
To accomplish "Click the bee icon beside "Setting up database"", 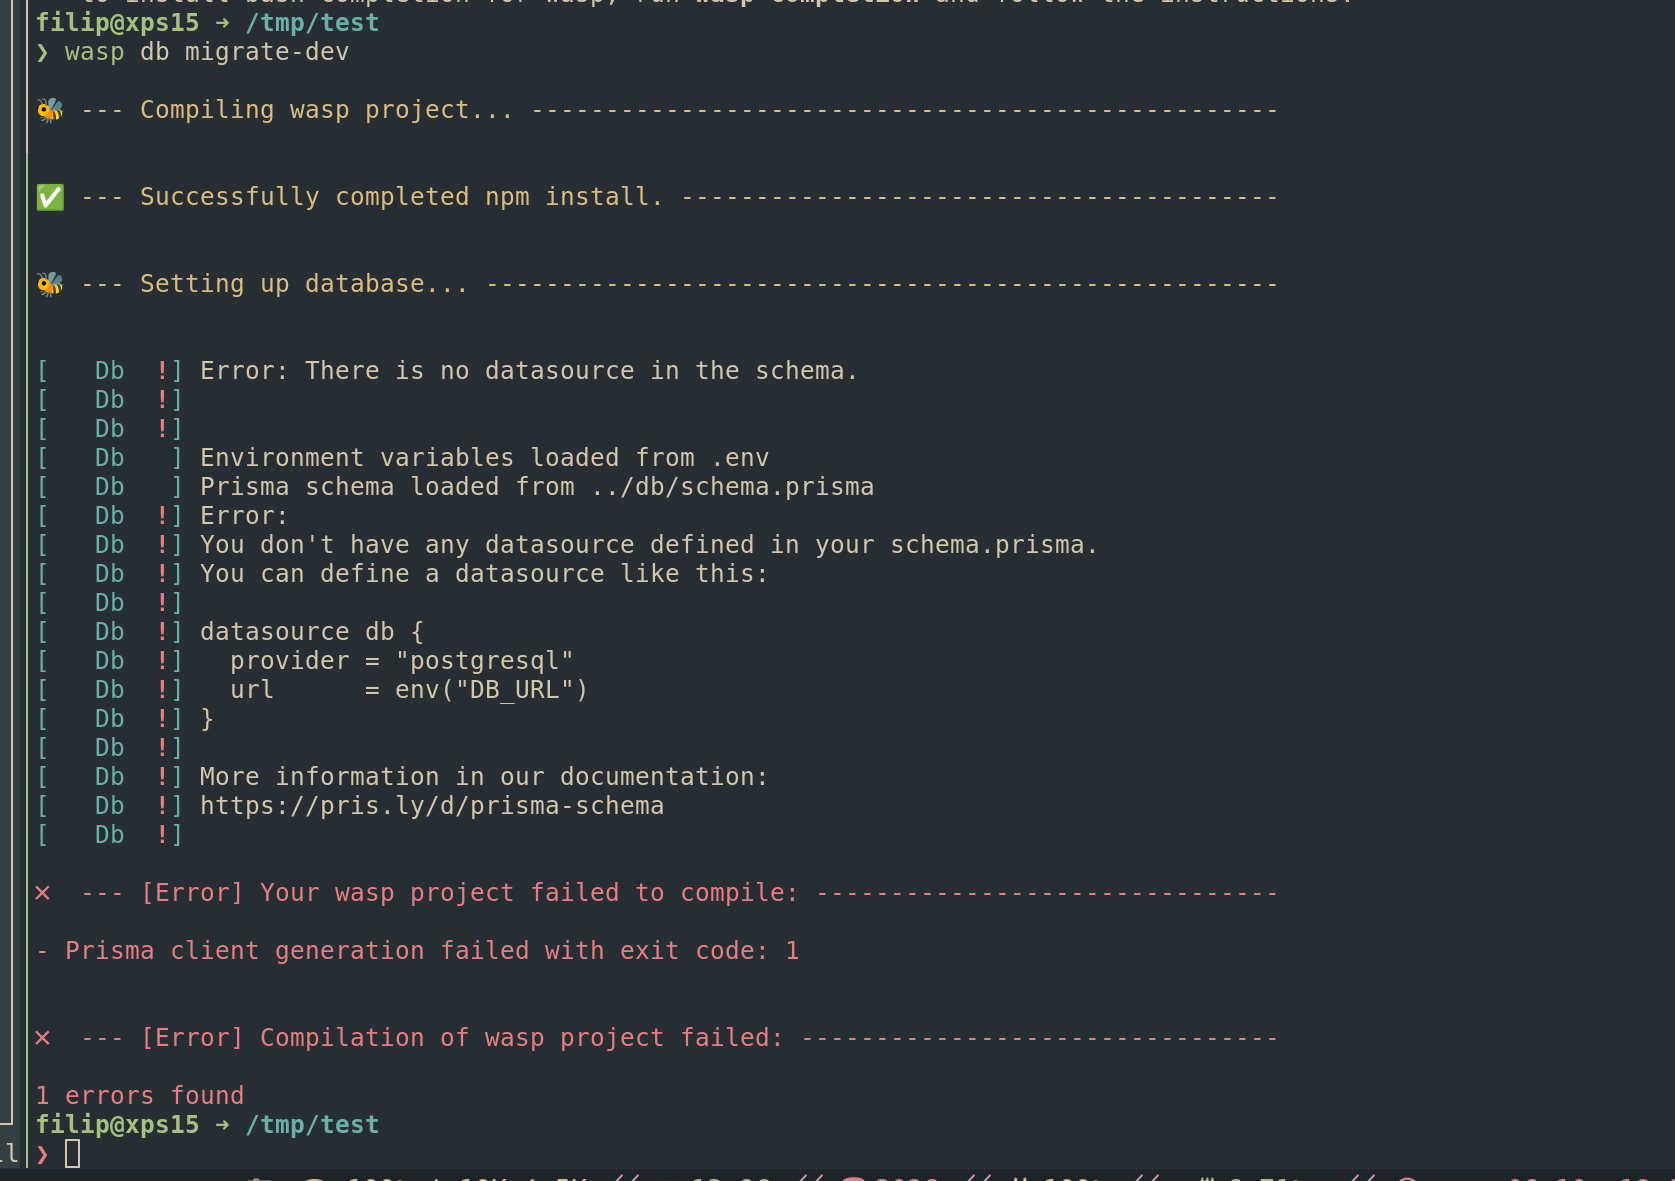I will point(50,284).
